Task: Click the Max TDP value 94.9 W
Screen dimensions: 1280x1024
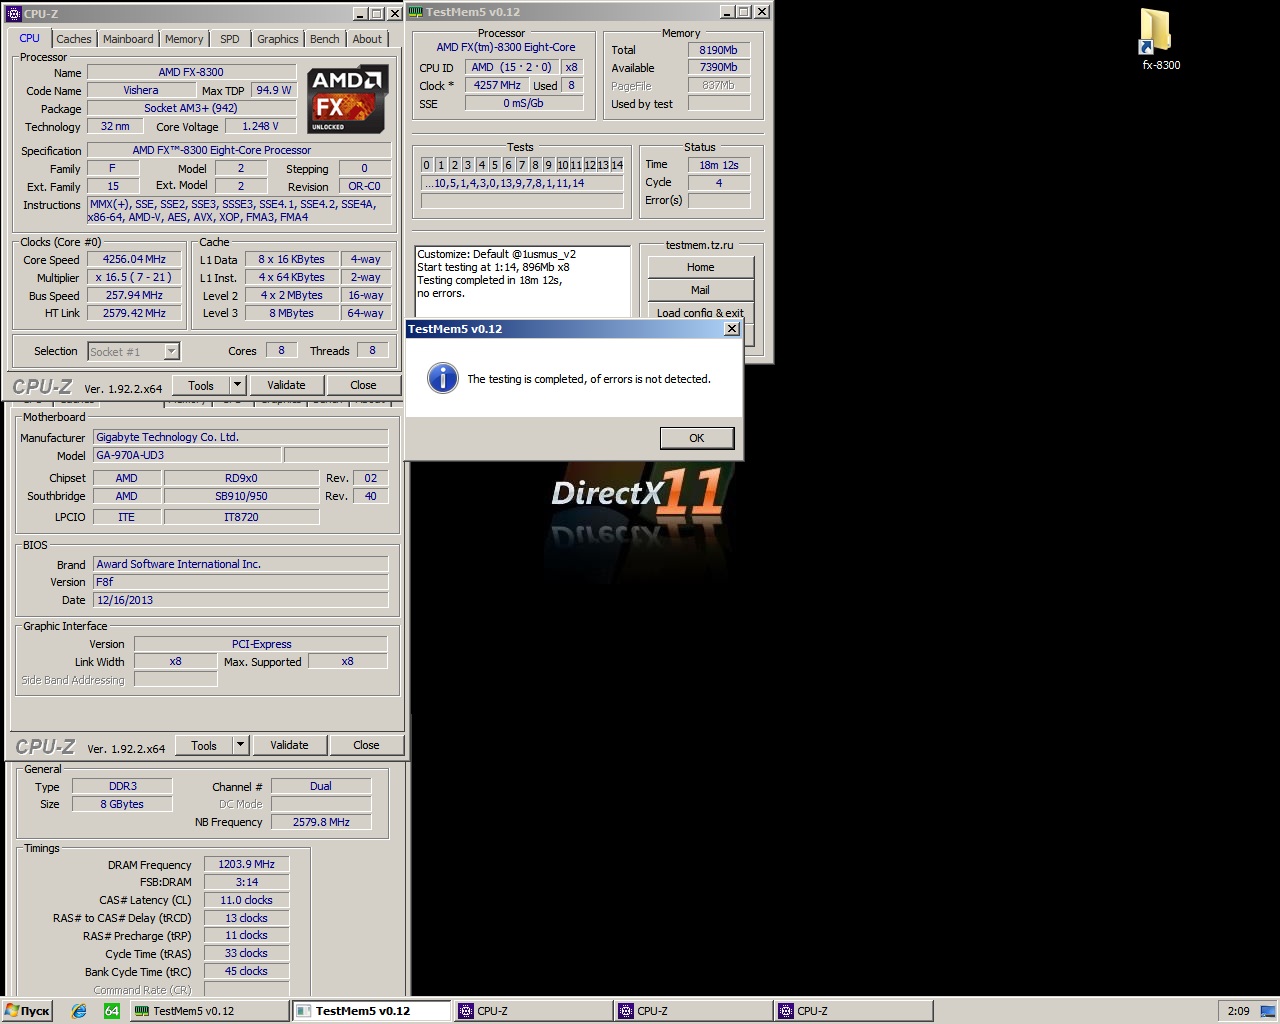Action: pyautogui.click(x=273, y=90)
